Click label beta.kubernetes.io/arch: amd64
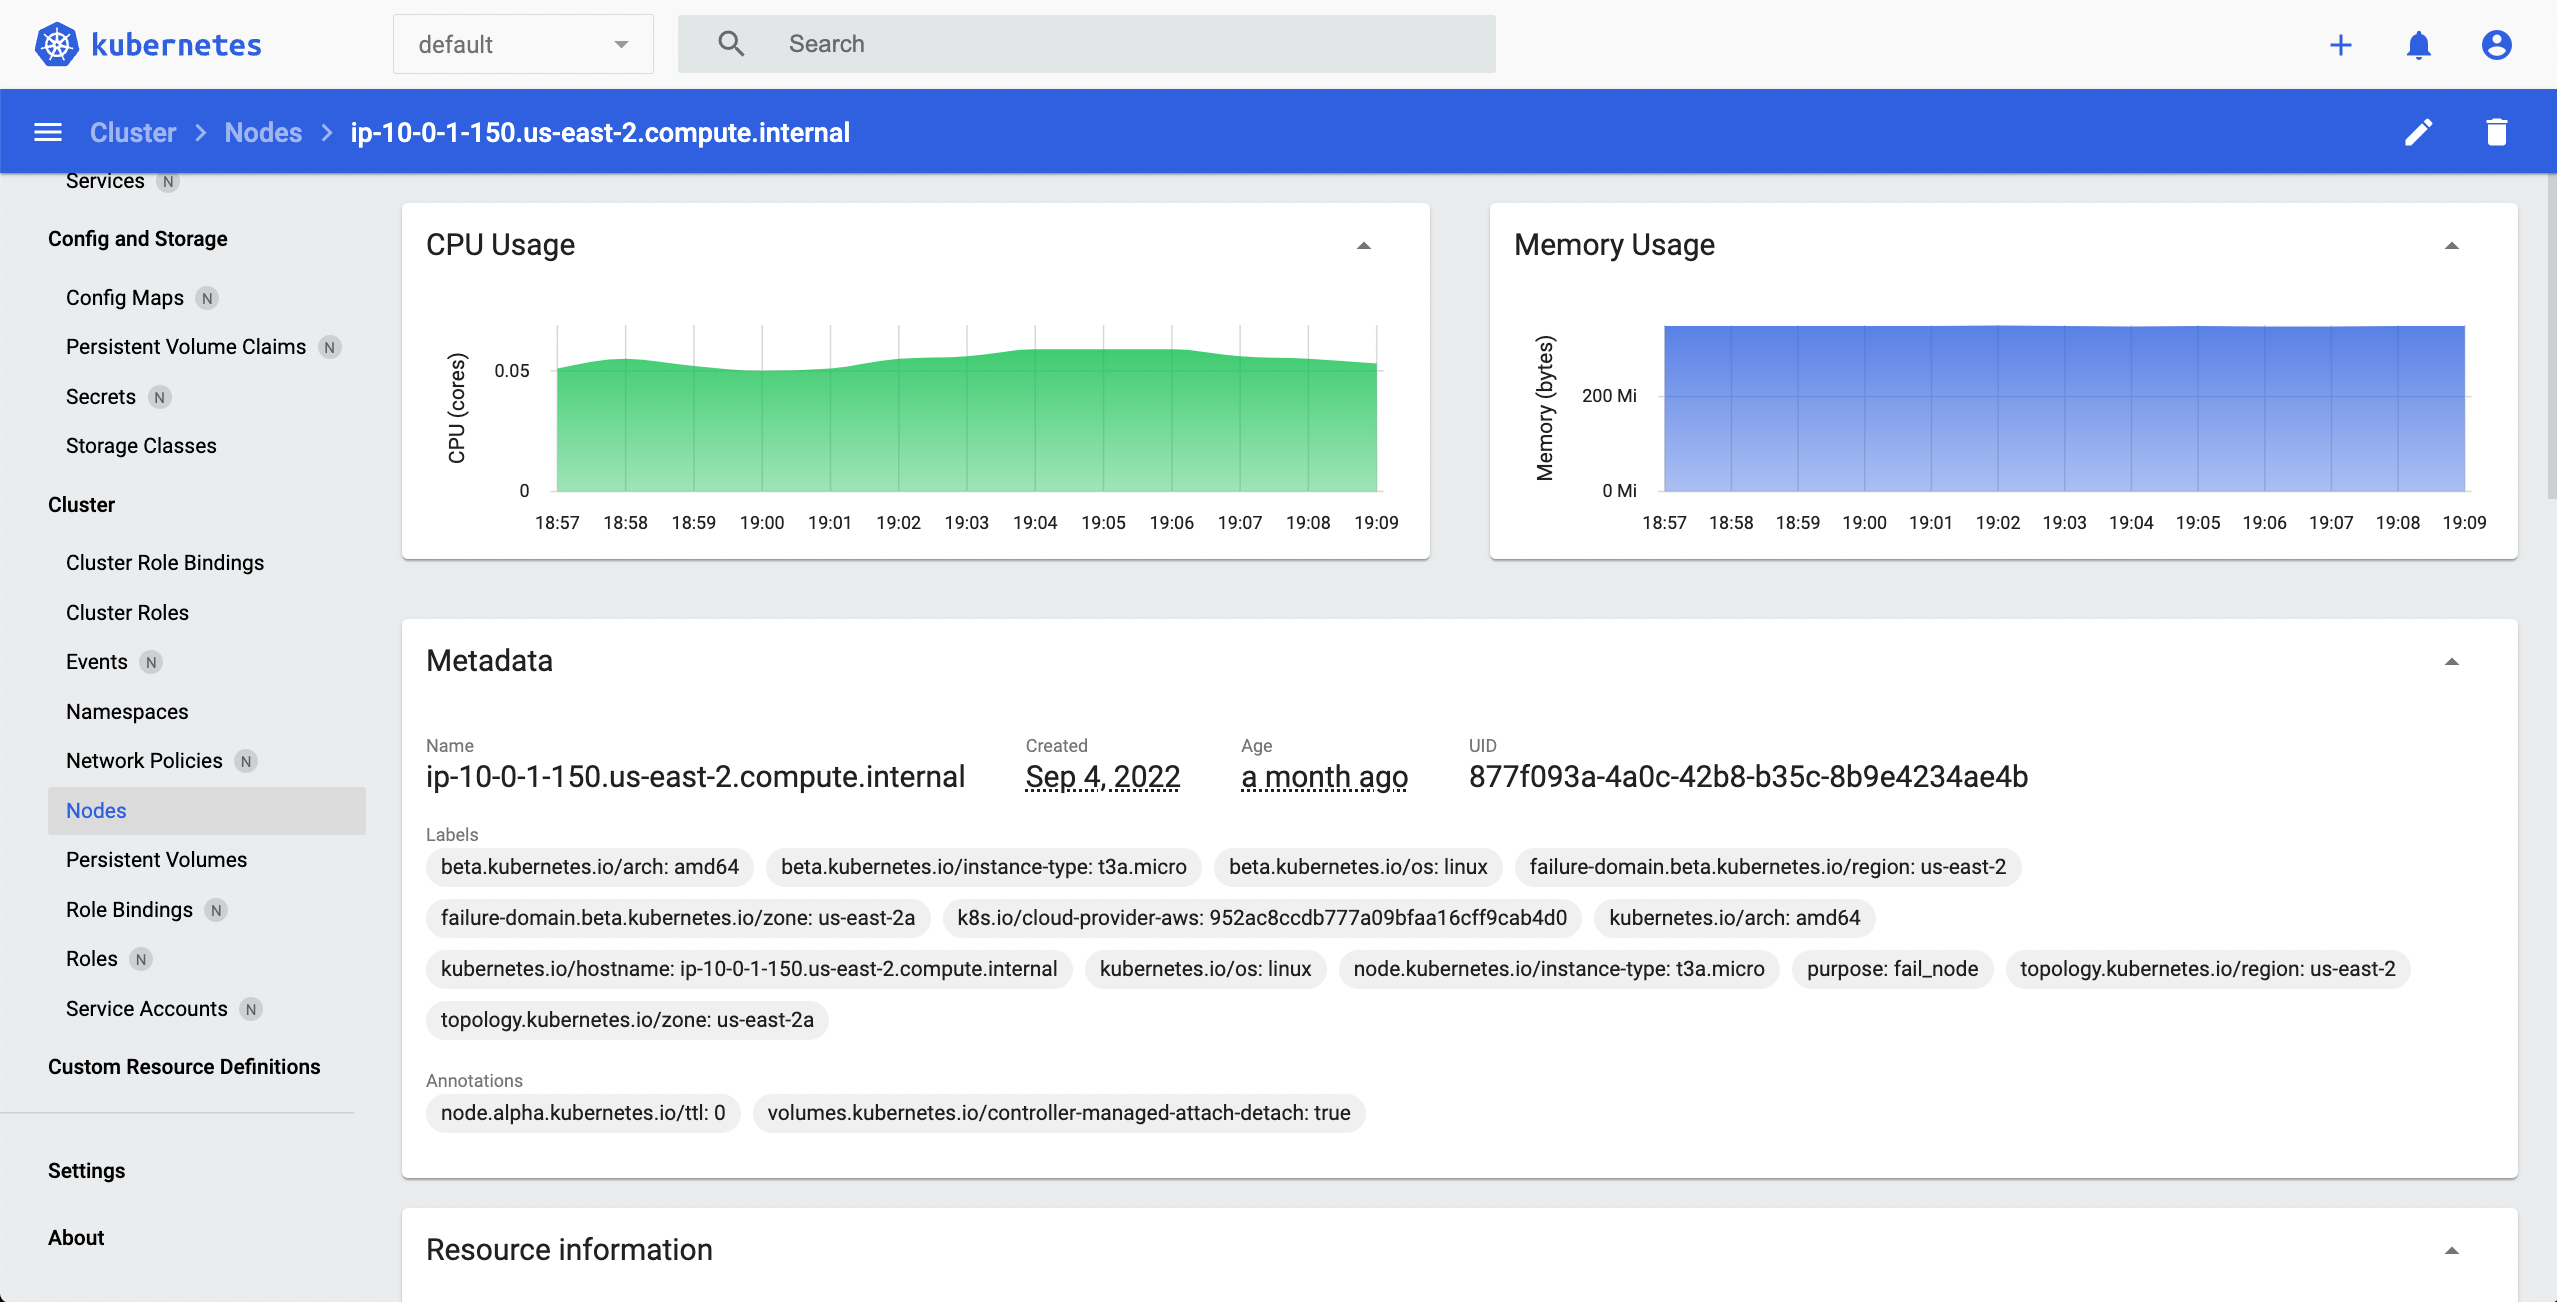Screen dimensions: 2557x1302 coord(590,867)
